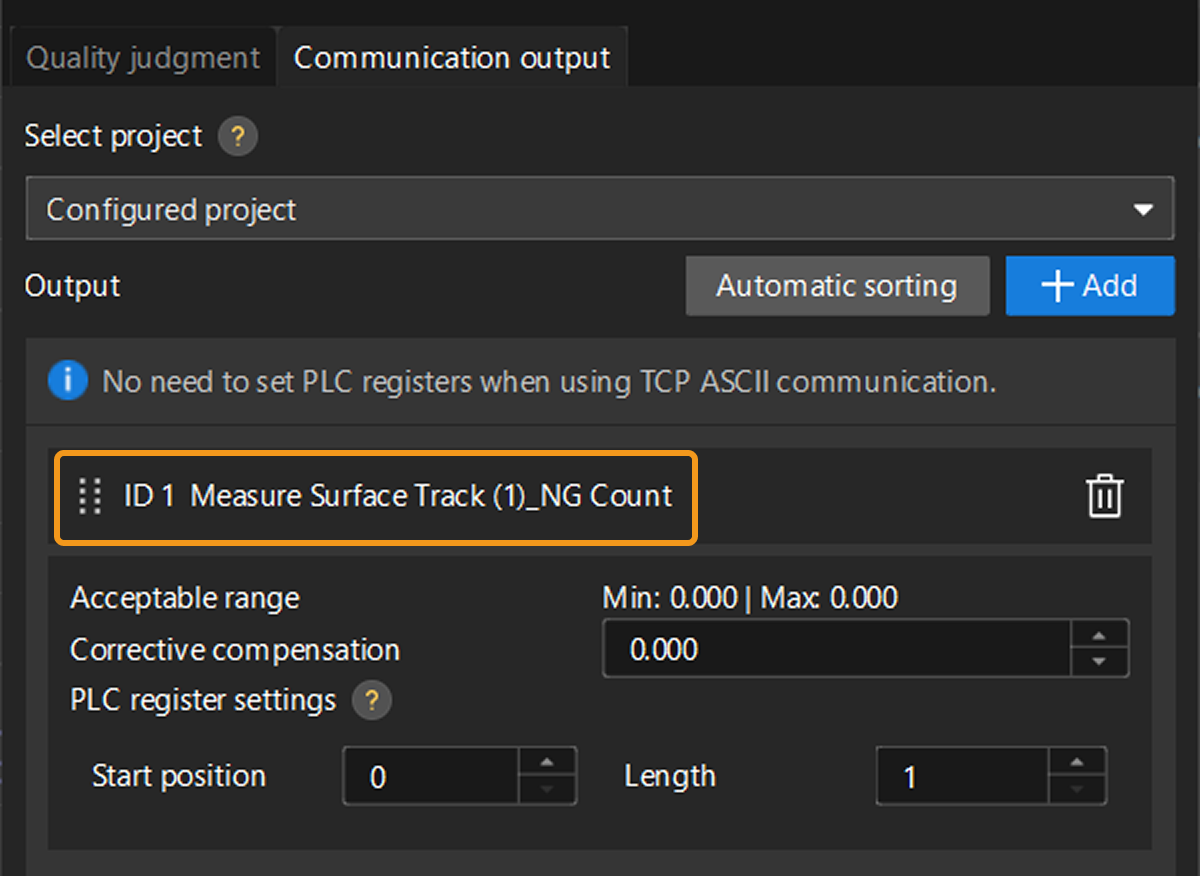Decrement Start position using down arrow

[x=547, y=789]
